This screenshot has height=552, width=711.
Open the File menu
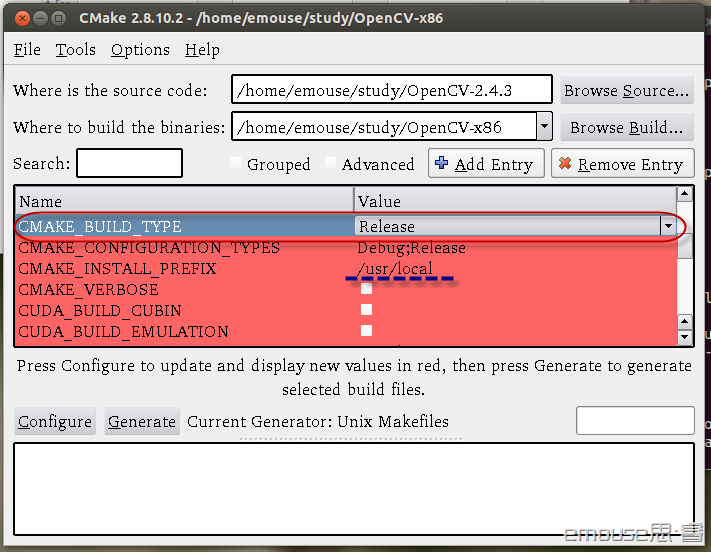[27, 50]
